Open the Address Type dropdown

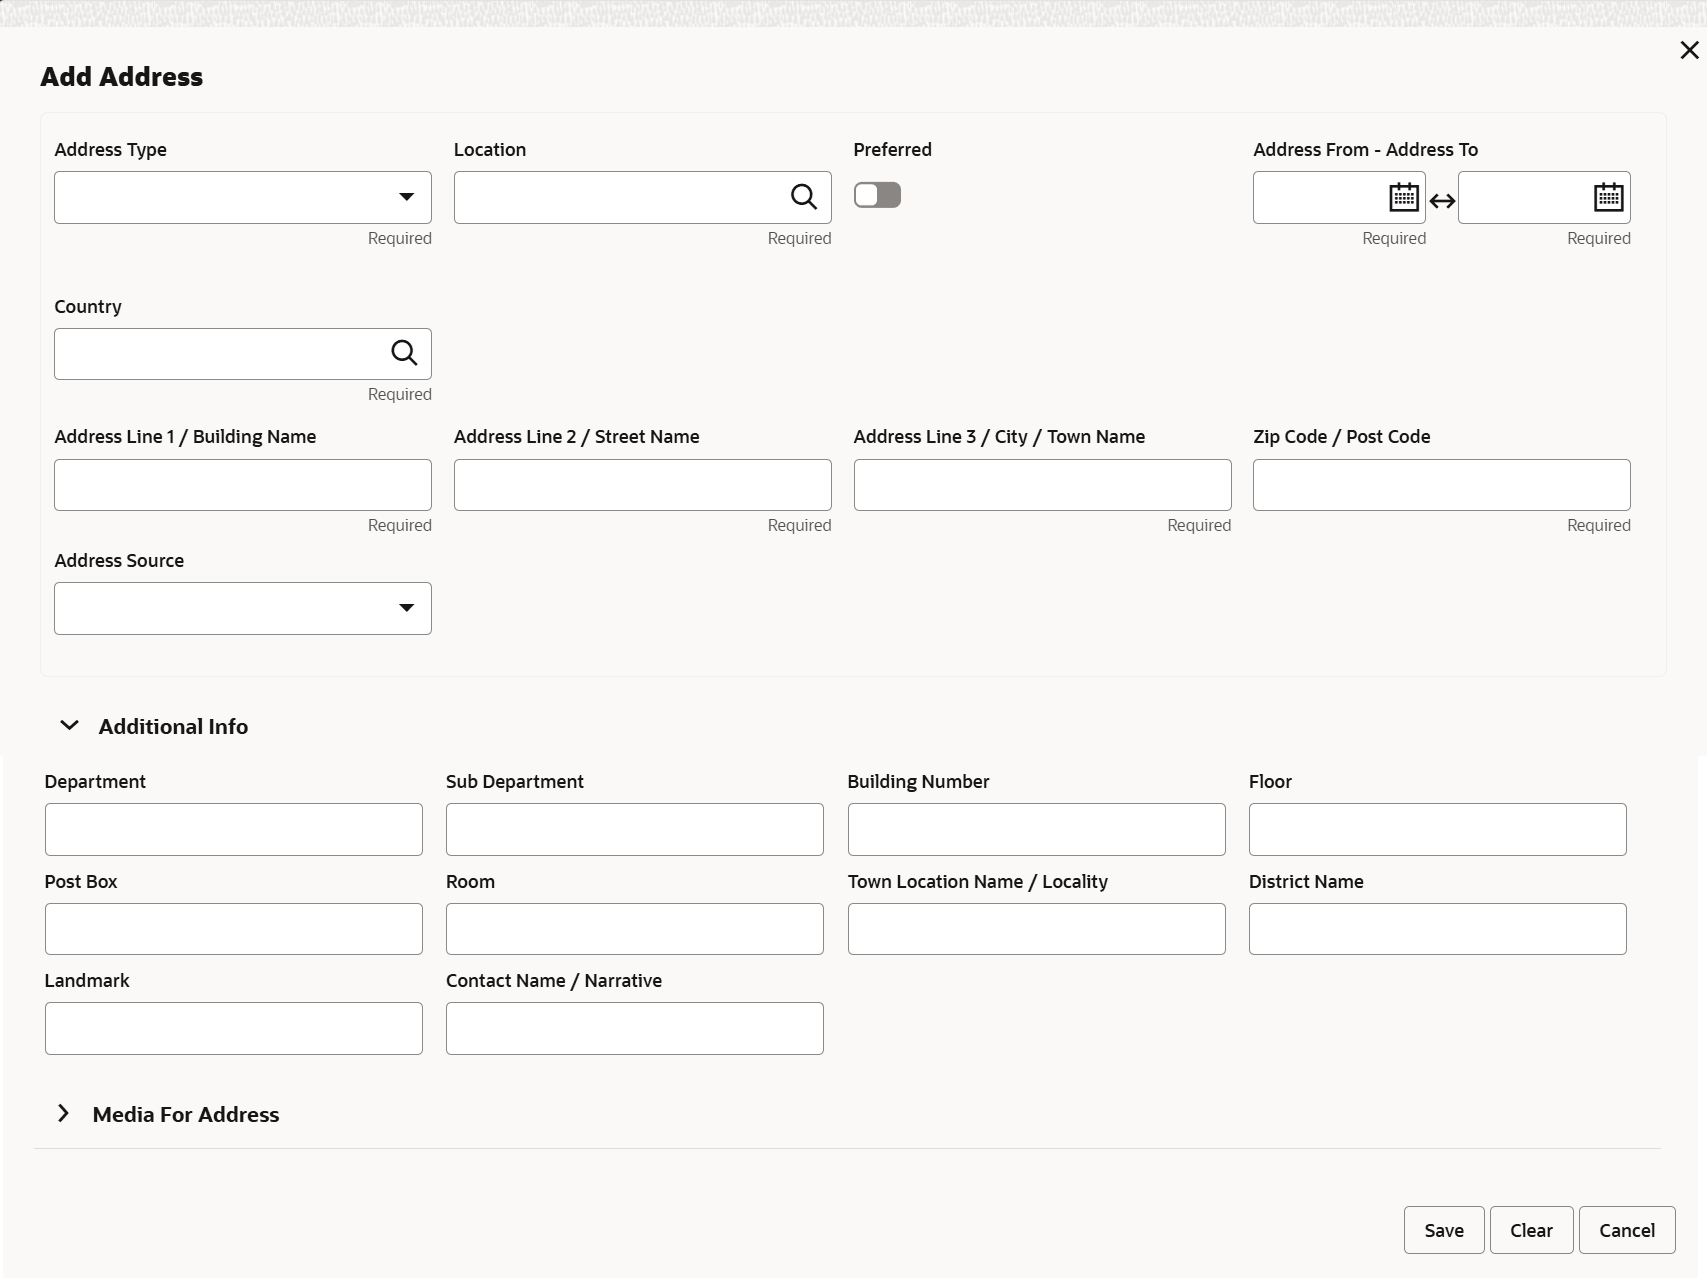click(x=243, y=197)
